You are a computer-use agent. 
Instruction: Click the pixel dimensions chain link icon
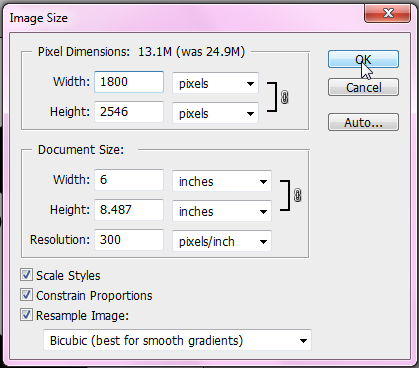[x=284, y=97]
